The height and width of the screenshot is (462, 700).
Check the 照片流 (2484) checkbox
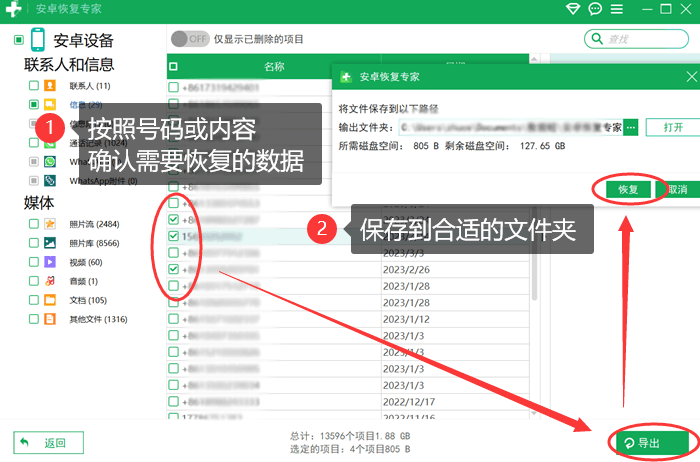[x=33, y=224]
